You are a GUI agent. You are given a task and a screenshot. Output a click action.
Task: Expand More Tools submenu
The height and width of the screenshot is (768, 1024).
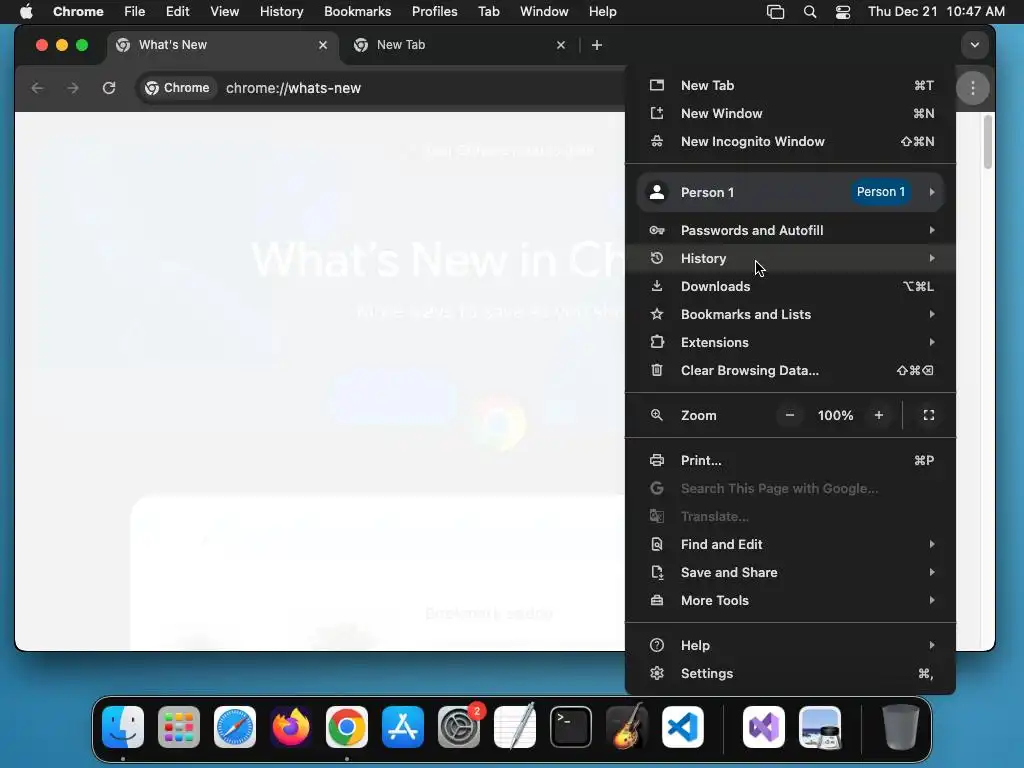[x=790, y=601]
